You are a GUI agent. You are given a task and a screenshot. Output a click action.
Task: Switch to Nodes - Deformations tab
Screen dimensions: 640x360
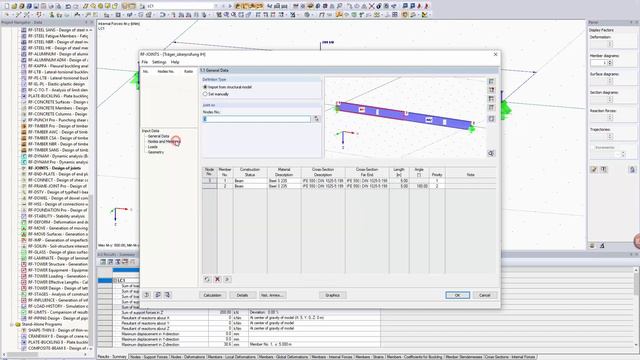pos(188,357)
